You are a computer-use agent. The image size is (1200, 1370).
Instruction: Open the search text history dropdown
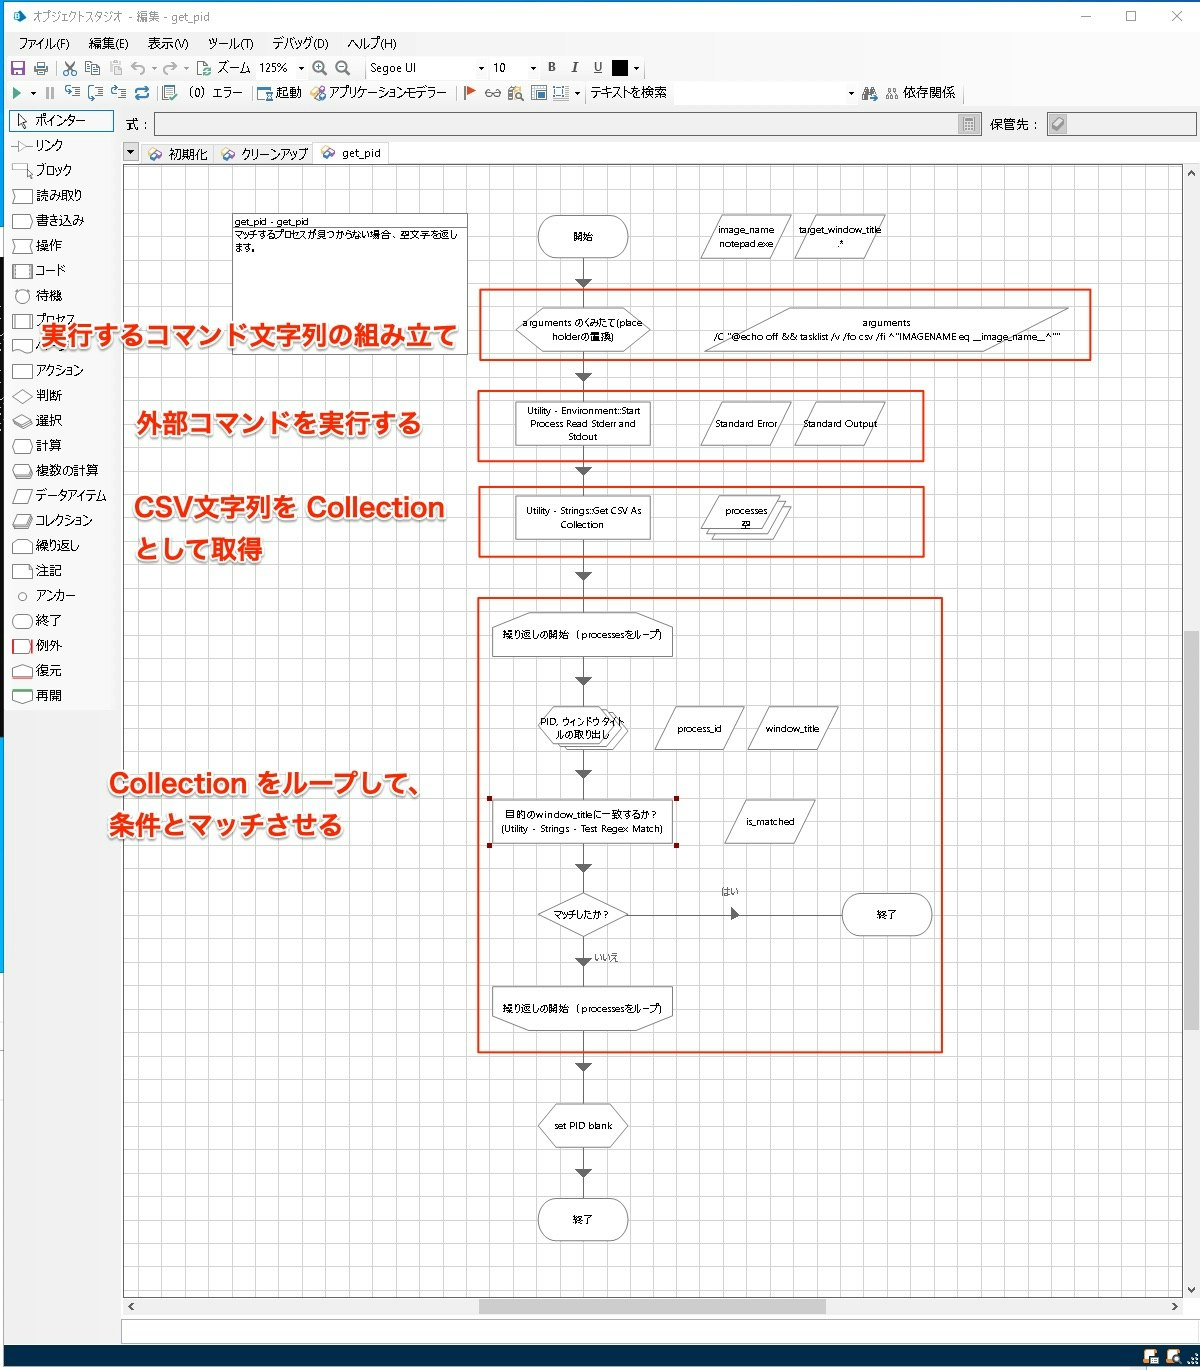[851, 93]
